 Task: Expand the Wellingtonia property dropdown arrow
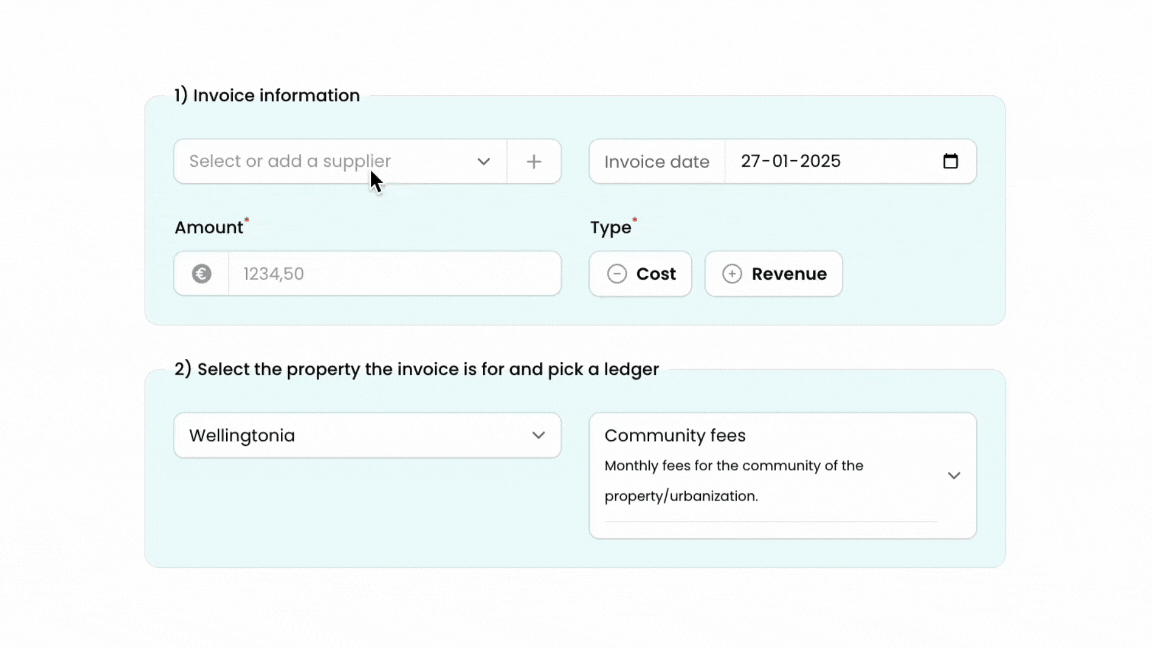pyautogui.click(x=538, y=436)
